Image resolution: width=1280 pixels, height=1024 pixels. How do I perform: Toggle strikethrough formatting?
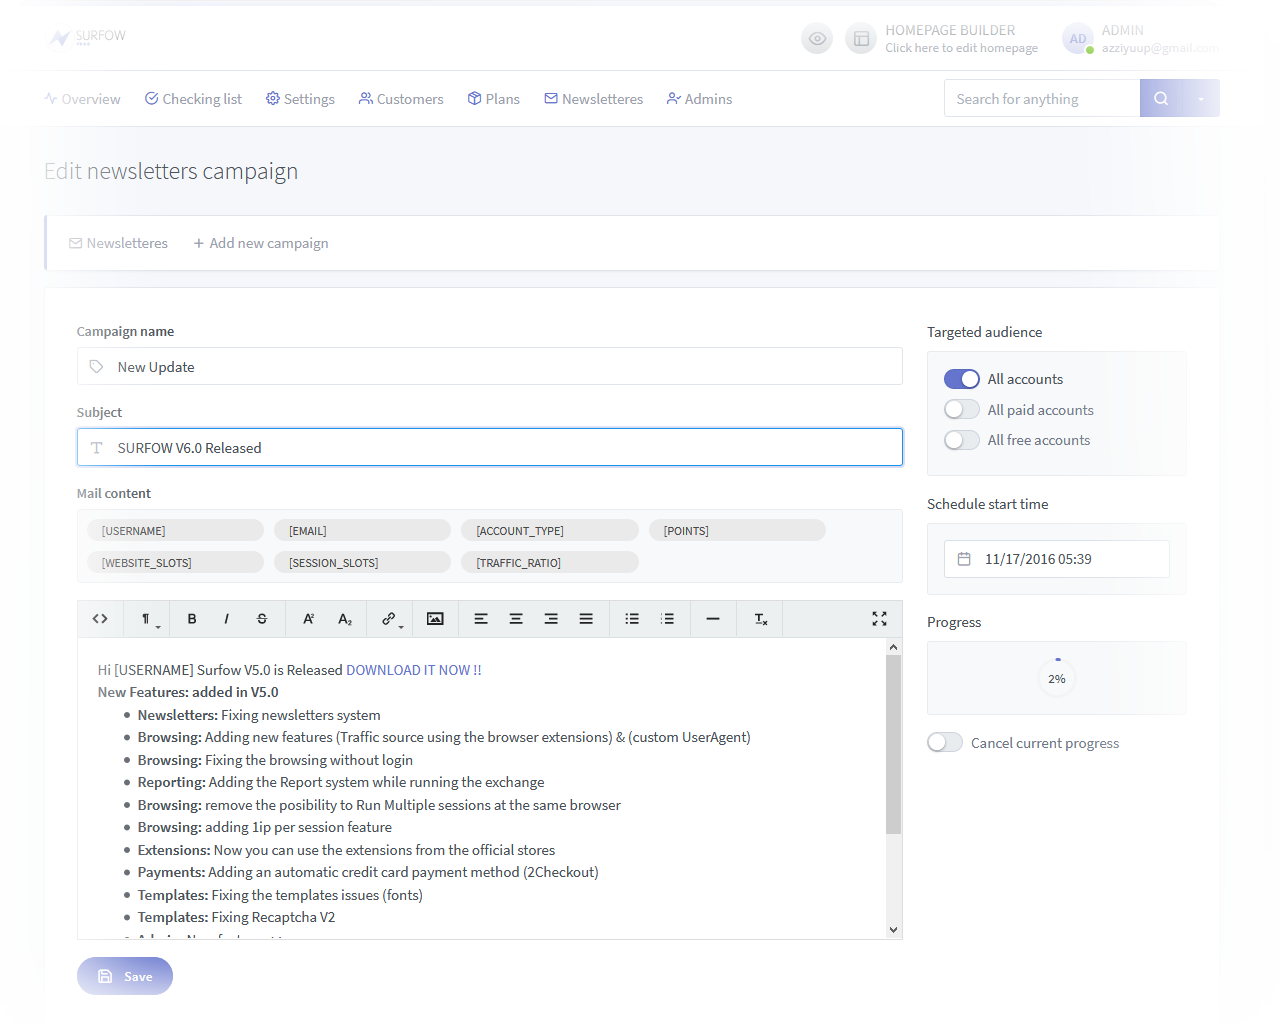pos(262,619)
